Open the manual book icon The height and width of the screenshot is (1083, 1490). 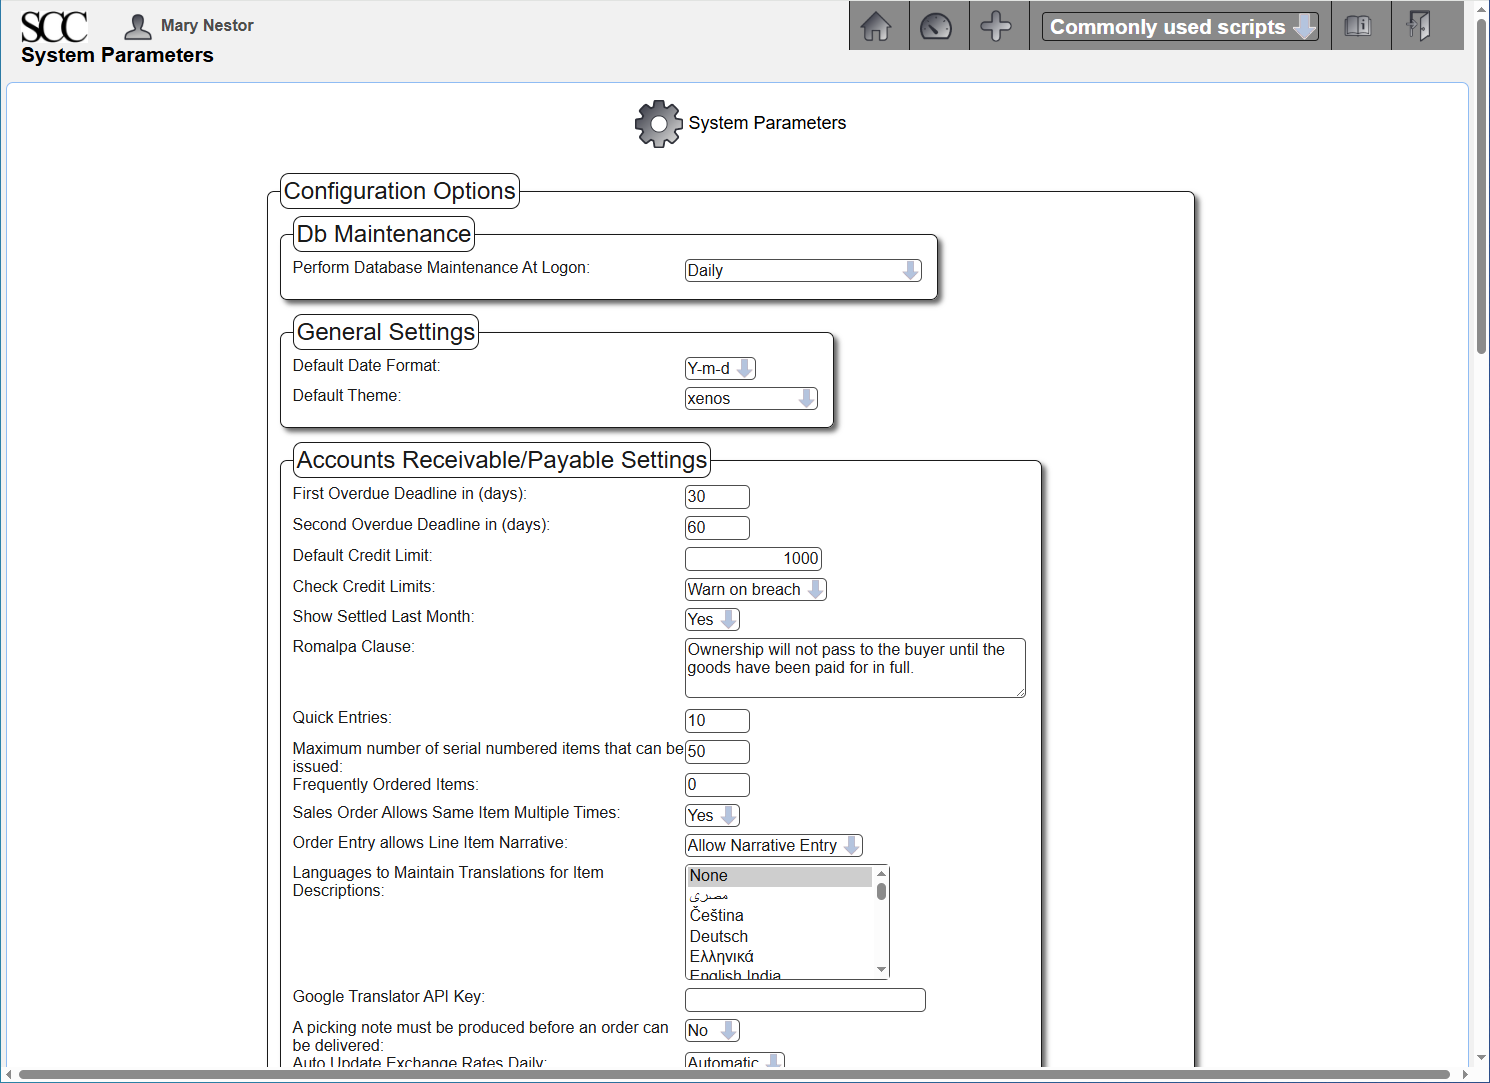(1358, 26)
